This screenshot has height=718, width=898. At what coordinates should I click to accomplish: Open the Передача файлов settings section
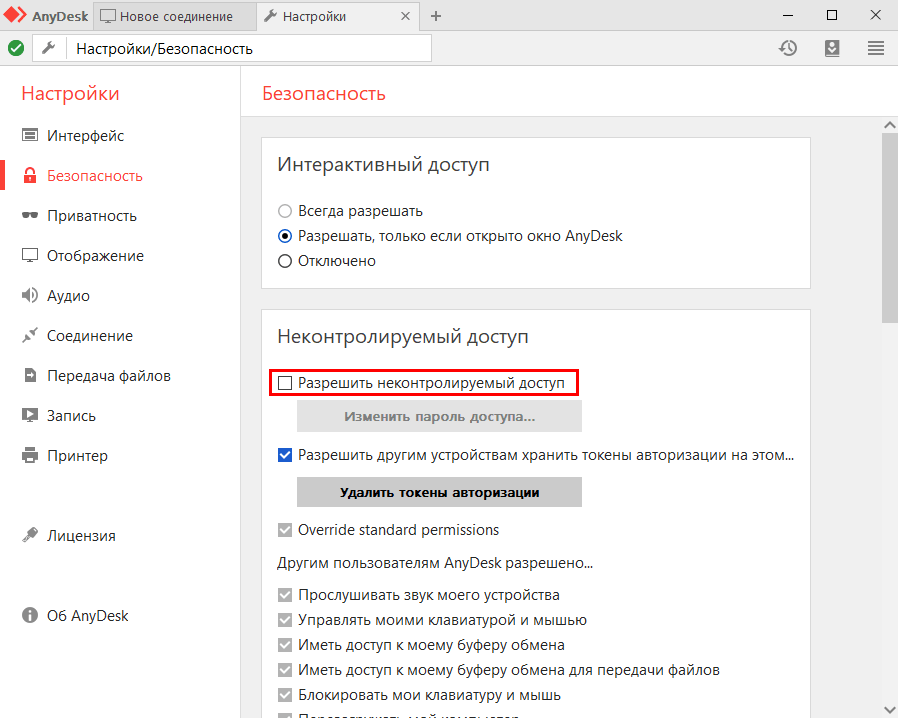pos(109,376)
